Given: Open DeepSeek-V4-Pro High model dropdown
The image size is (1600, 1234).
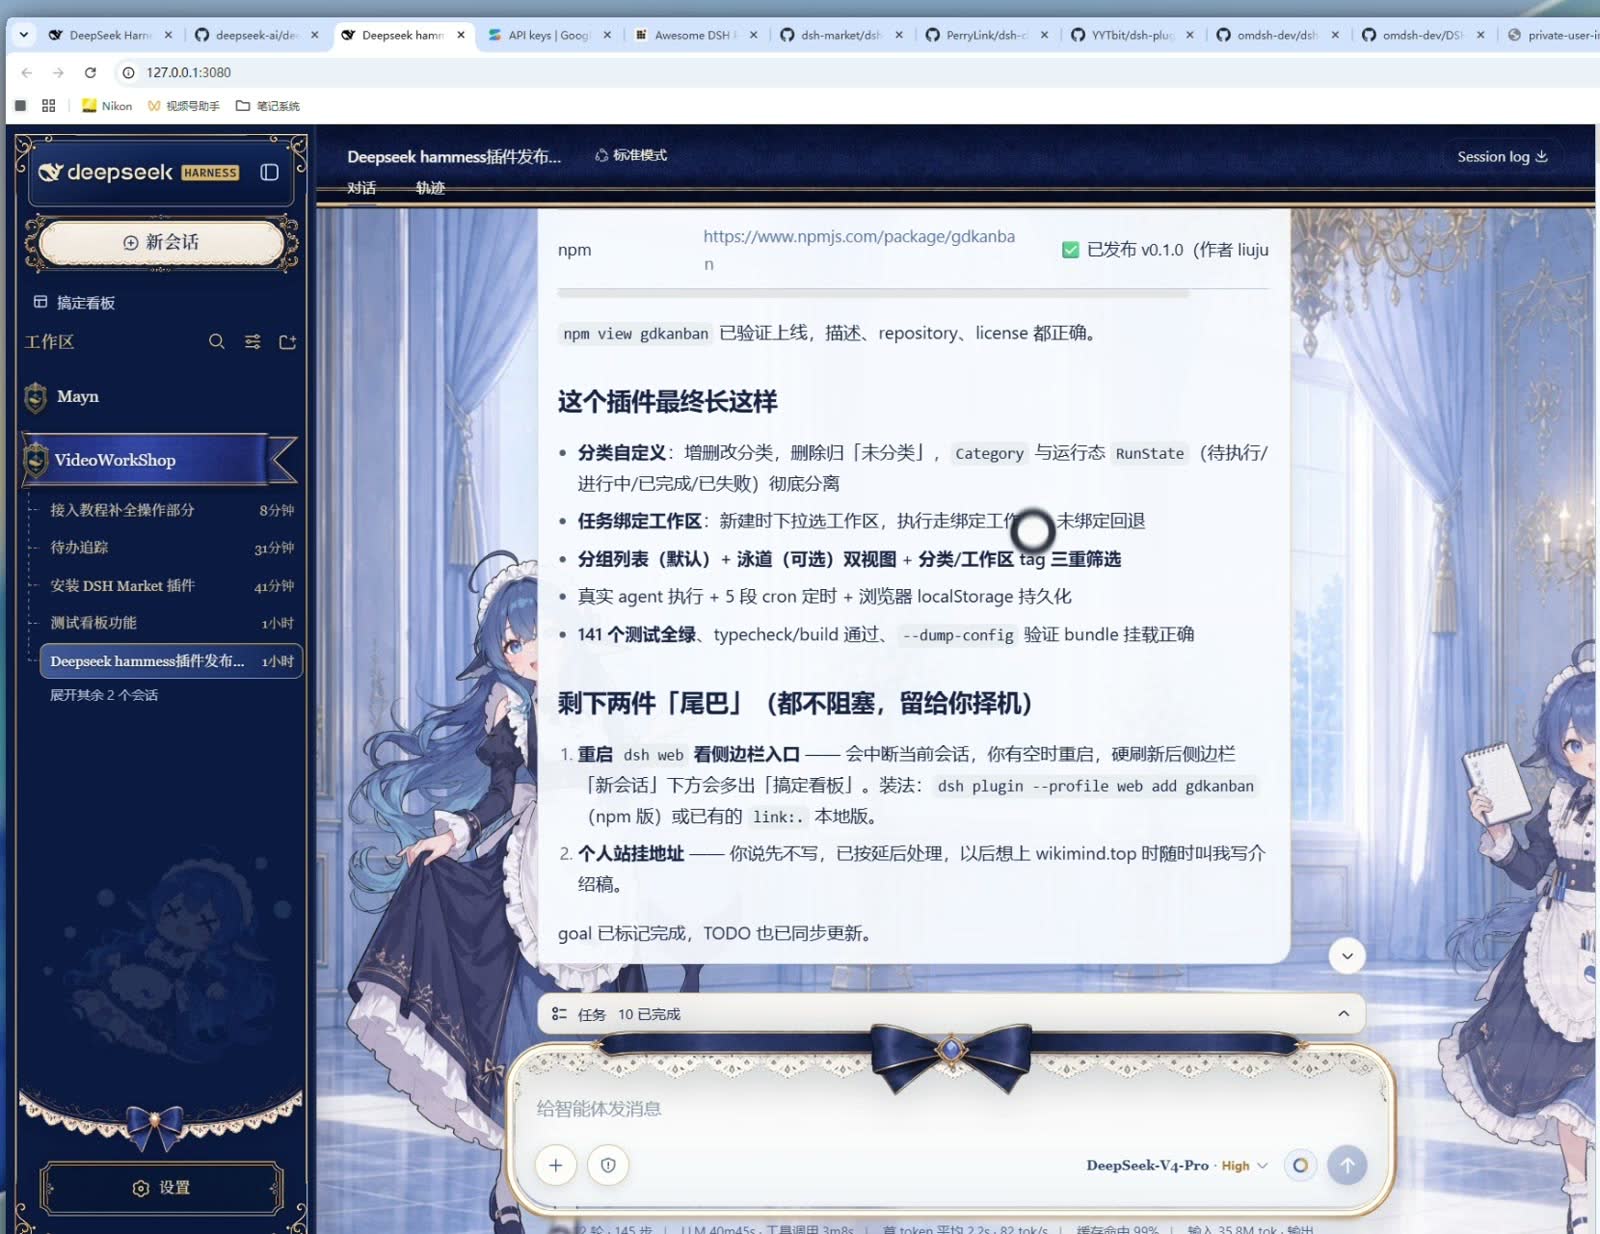Looking at the screenshot, I should pyautogui.click(x=1177, y=1166).
